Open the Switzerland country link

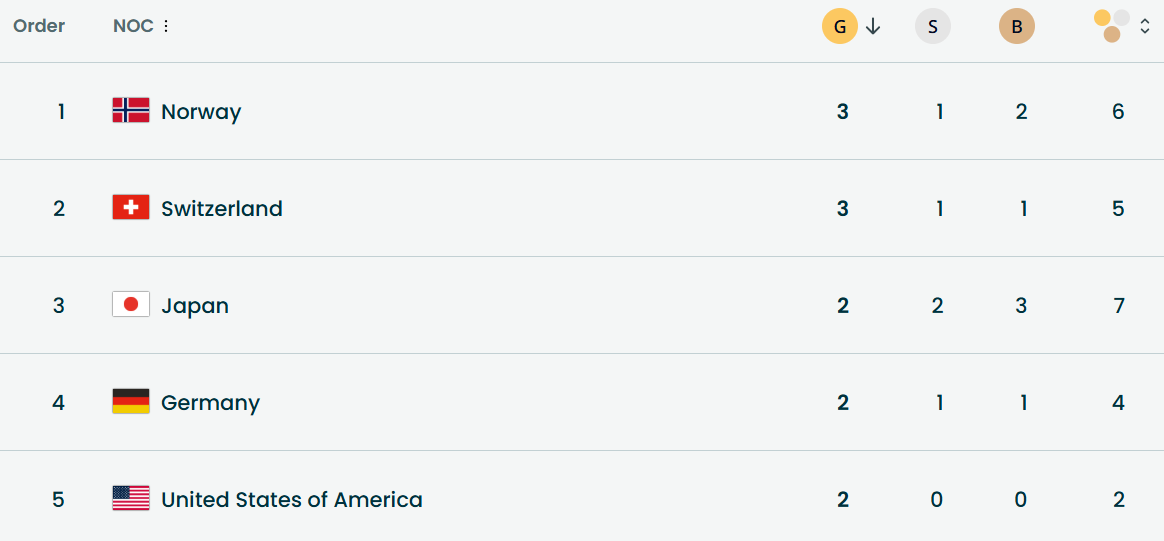pos(222,208)
